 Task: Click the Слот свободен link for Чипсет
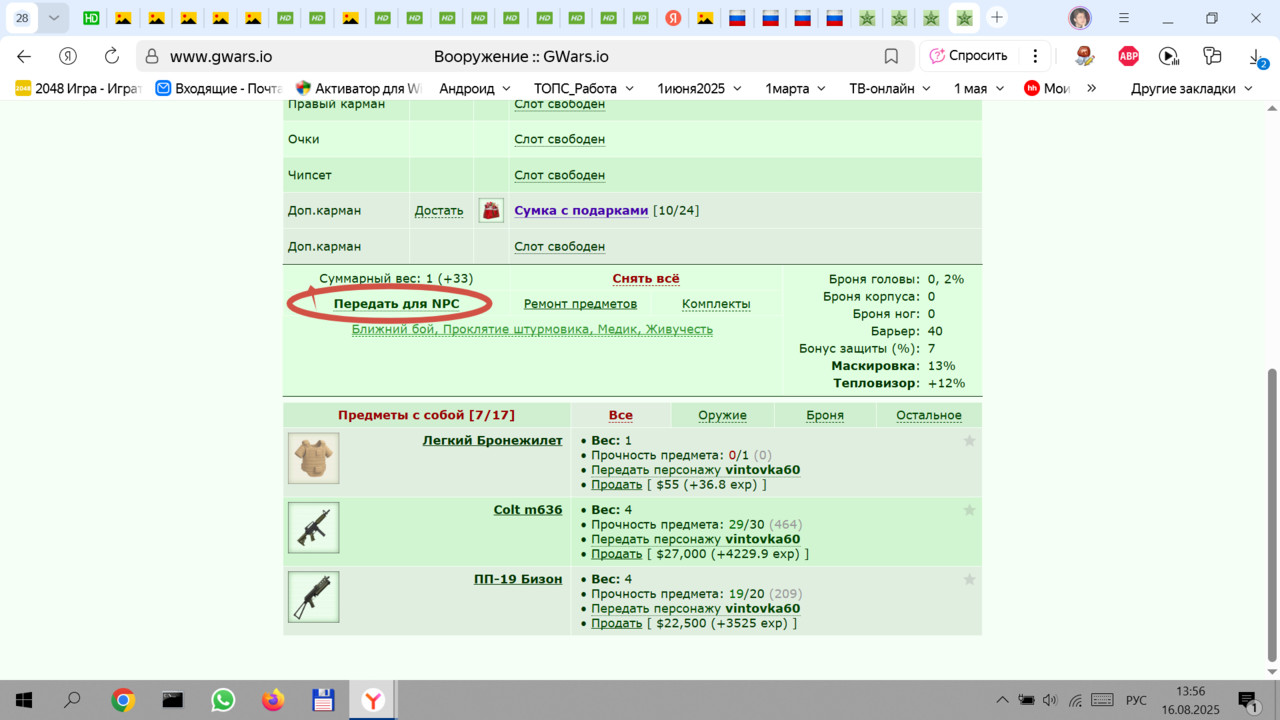(559, 175)
